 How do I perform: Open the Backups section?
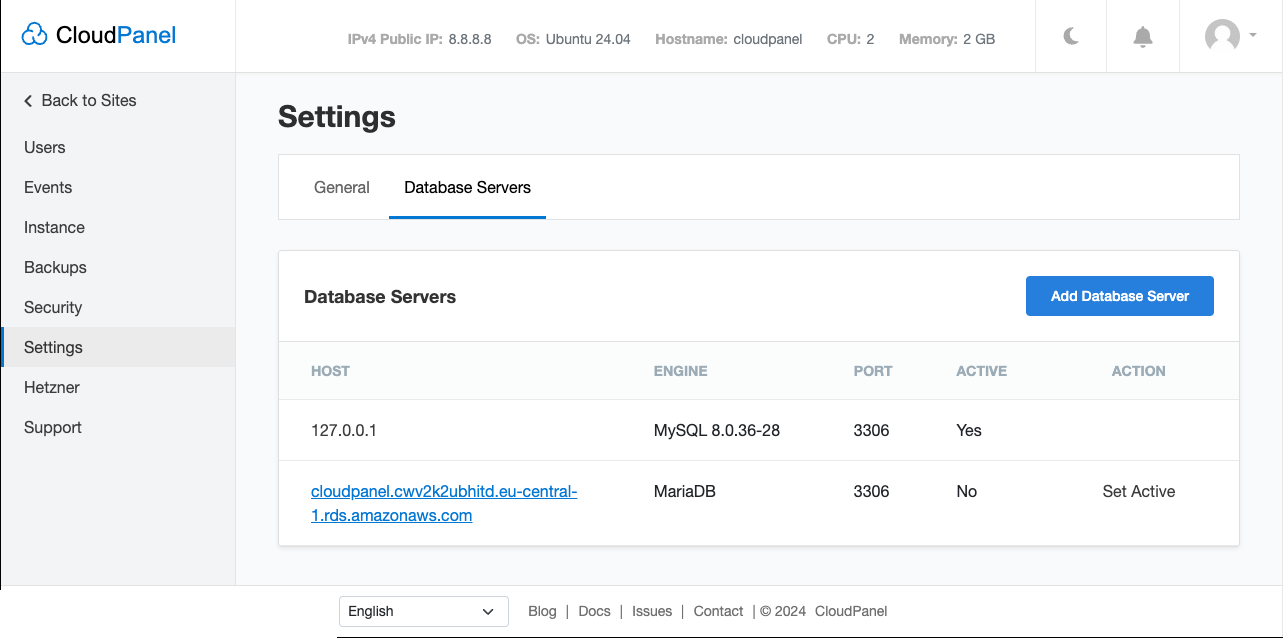pos(55,267)
